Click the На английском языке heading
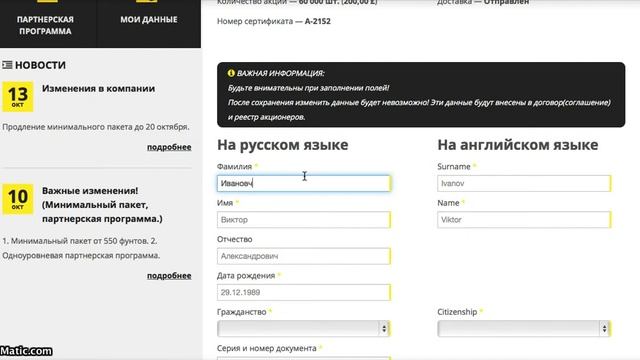Viewport: 640px width, 360px height. (518, 145)
